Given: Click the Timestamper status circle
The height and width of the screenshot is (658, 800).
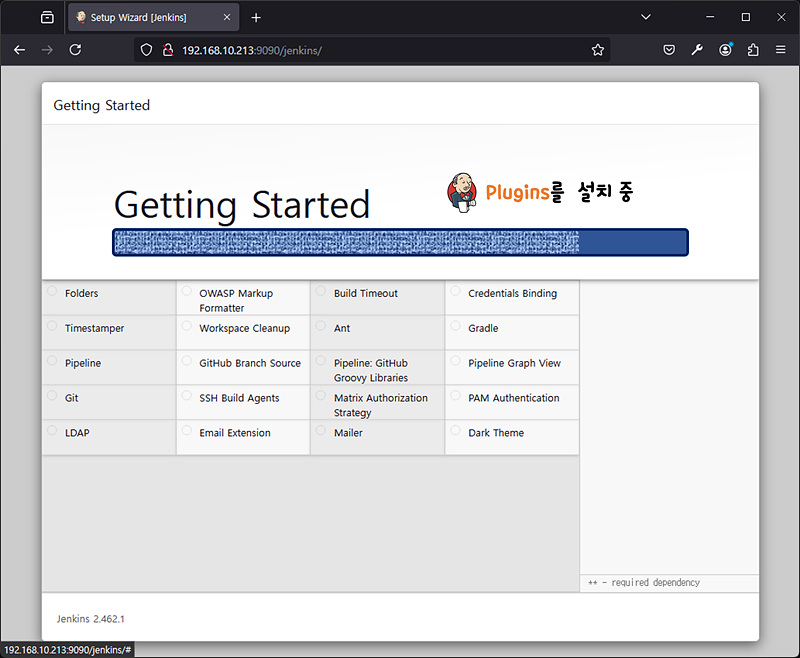Looking at the screenshot, I should pos(52,325).
